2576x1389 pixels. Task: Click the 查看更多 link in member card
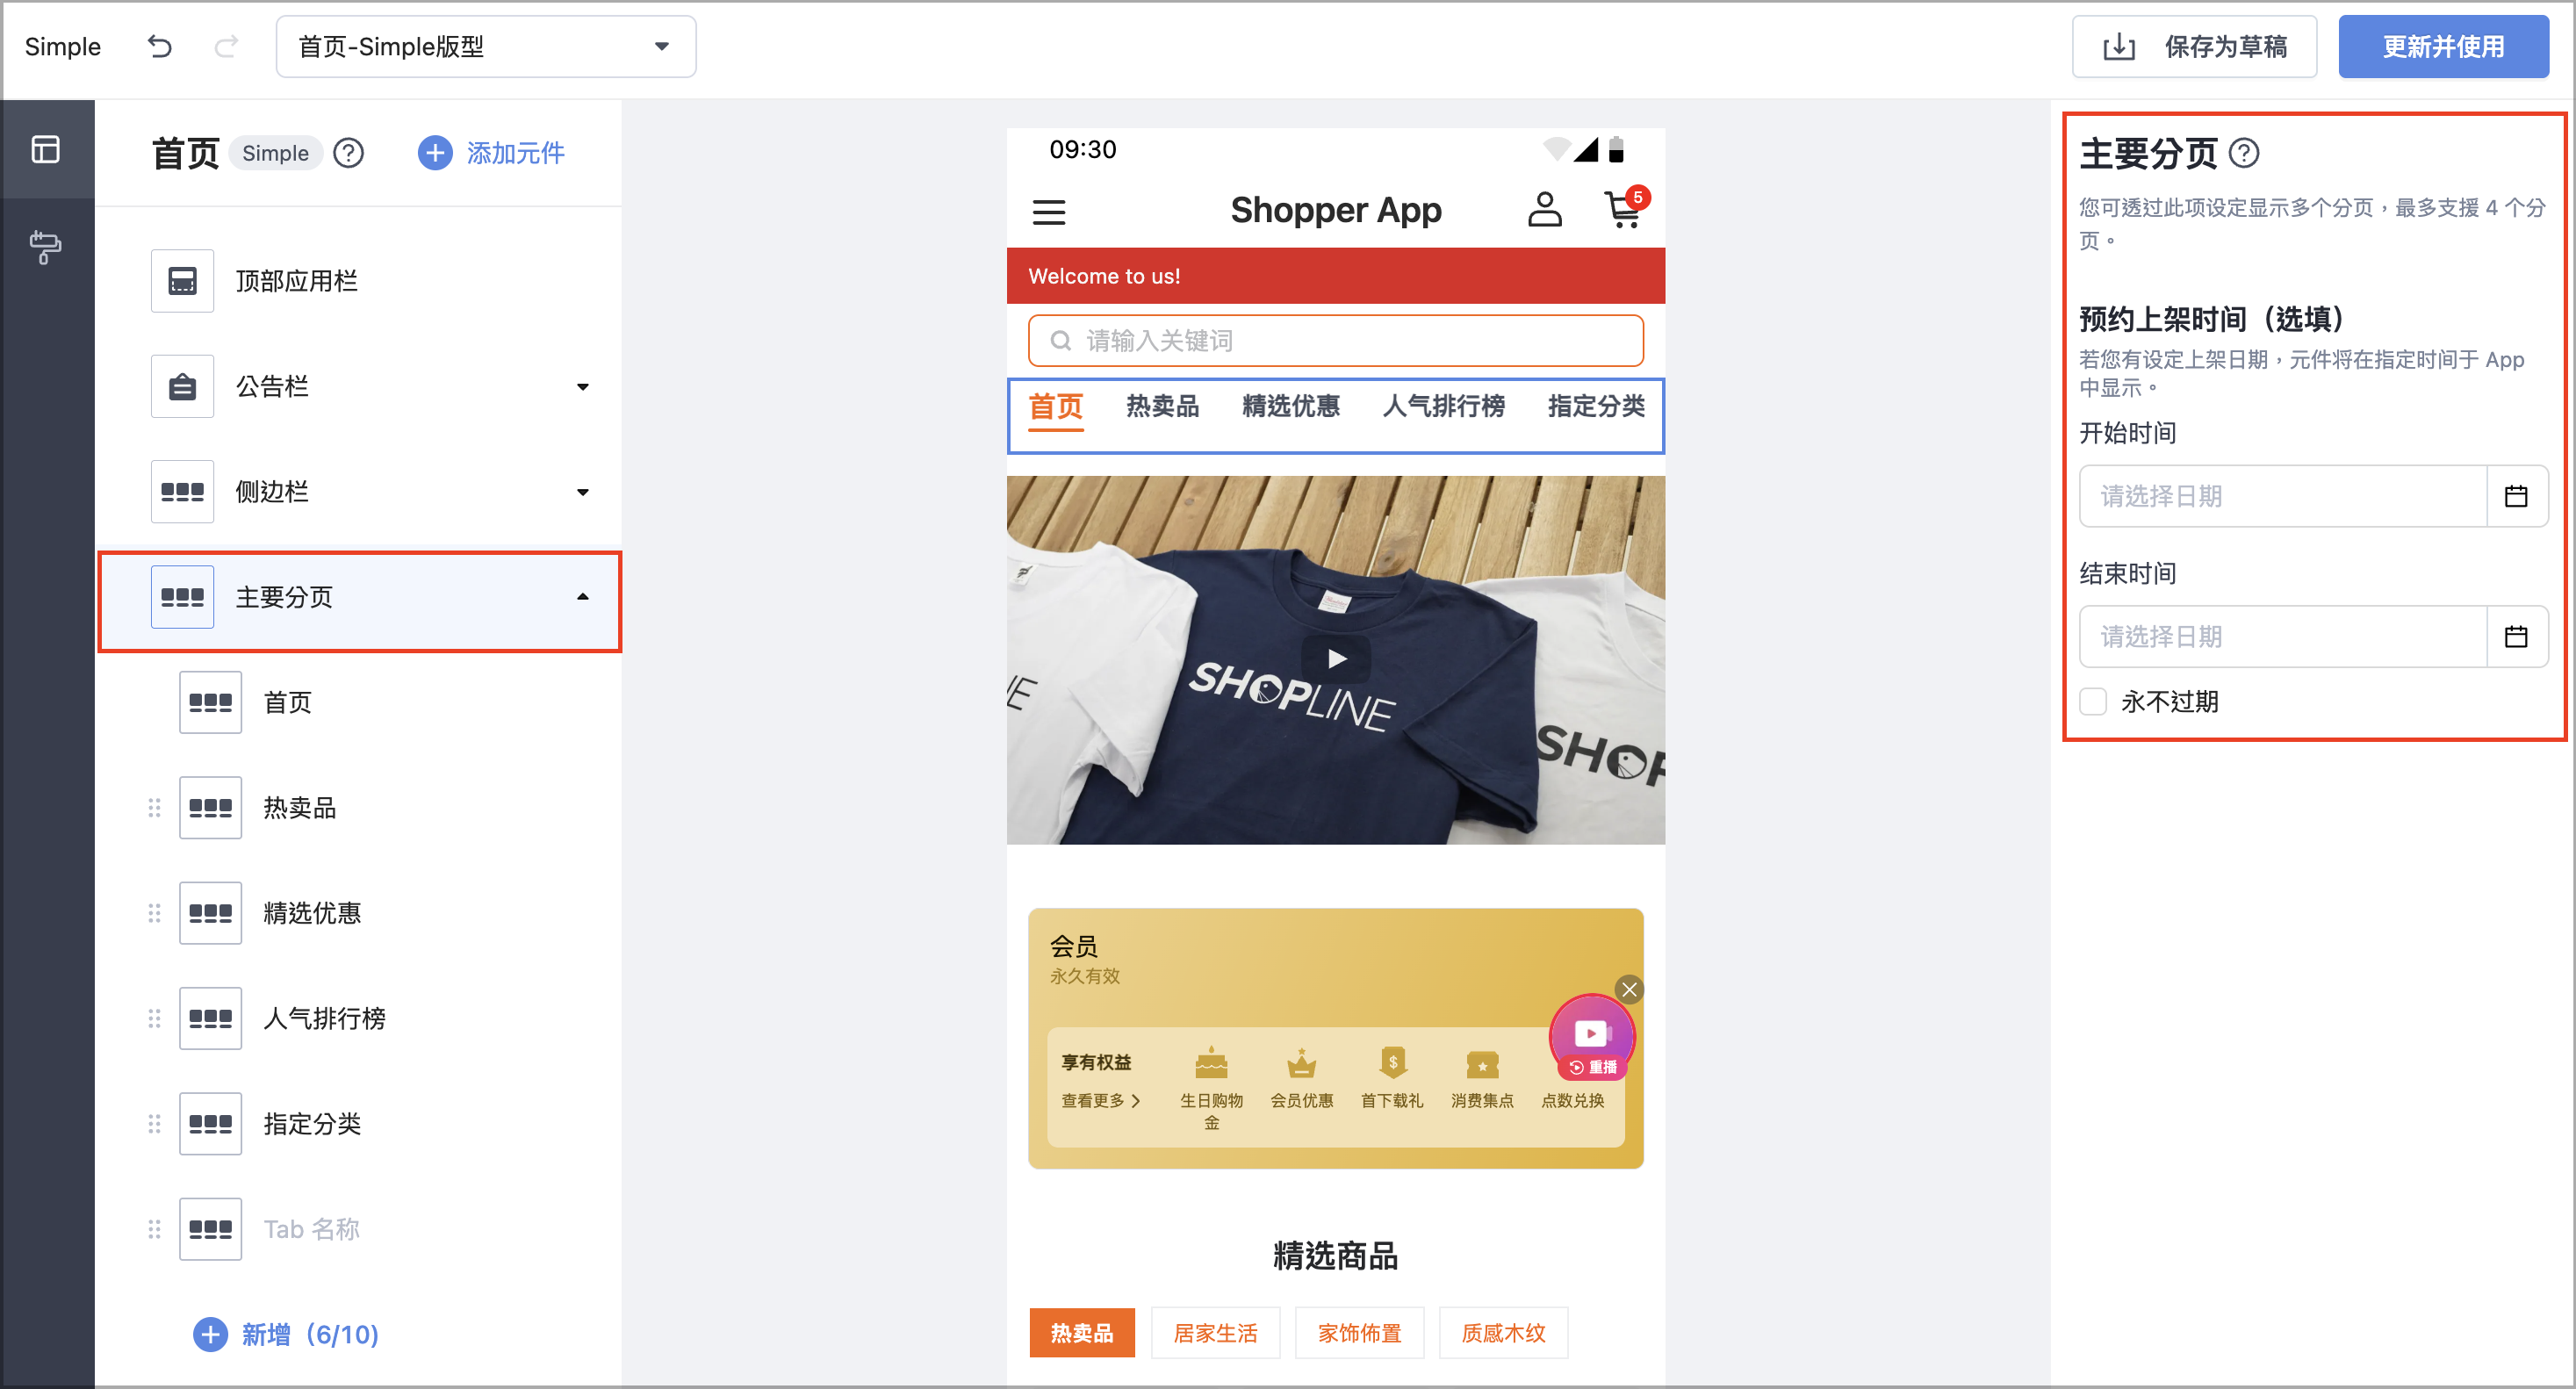[x=1101, y=1101]
